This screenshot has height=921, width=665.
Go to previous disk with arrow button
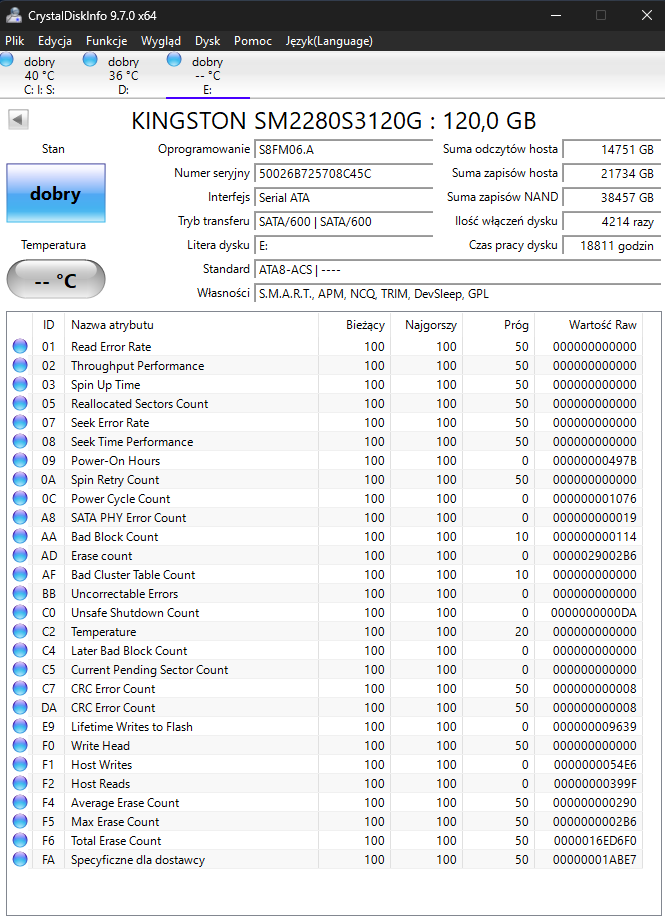point(18,120)
